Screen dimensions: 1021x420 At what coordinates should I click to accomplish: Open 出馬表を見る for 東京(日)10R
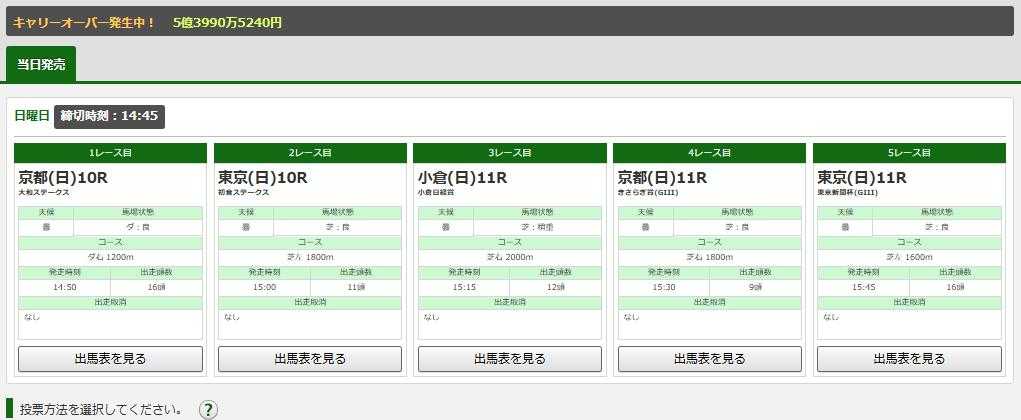pos(310,359)
